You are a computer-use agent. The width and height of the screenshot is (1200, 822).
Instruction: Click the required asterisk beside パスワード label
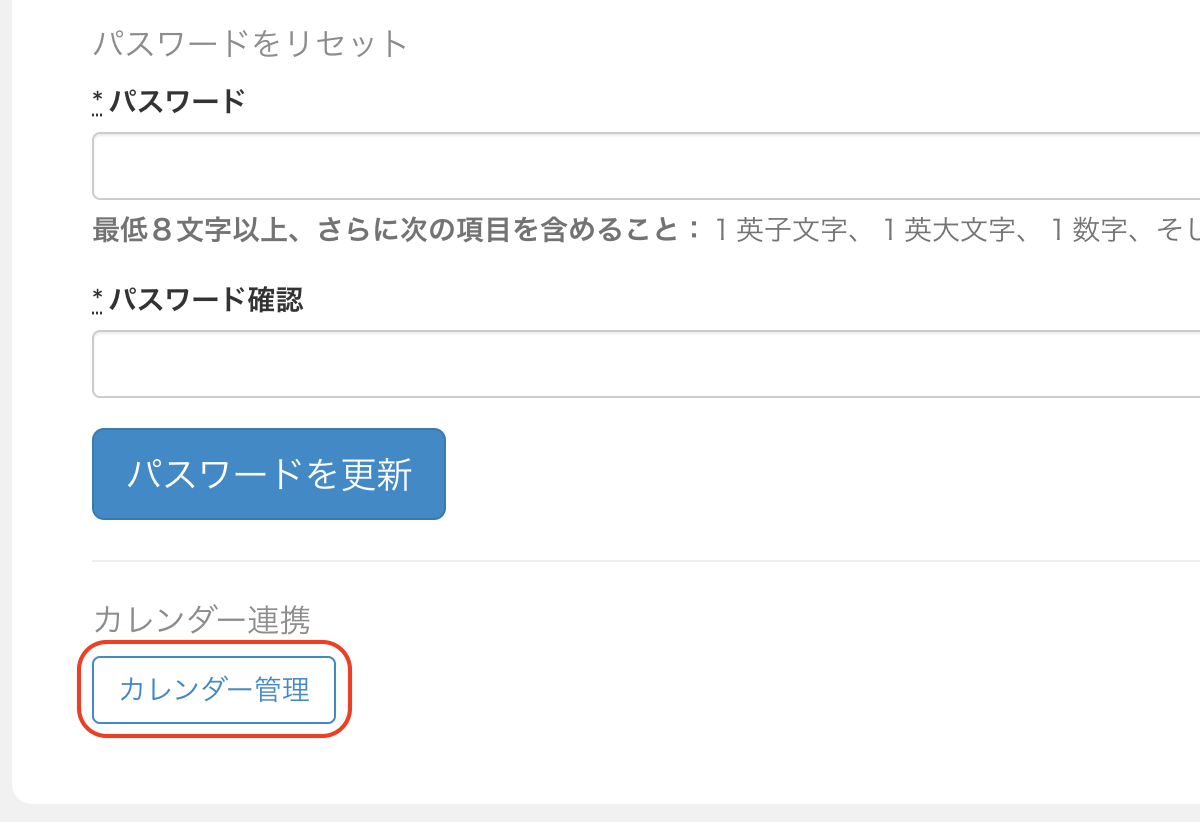coord(98,100)
